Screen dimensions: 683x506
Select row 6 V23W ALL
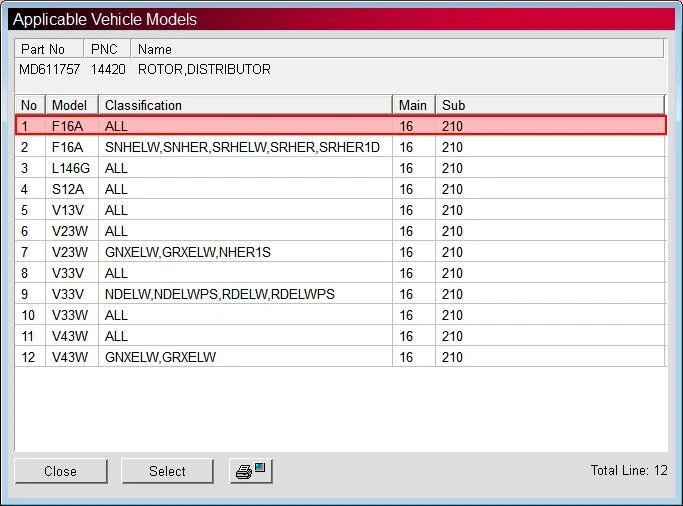tap(341, 231)
